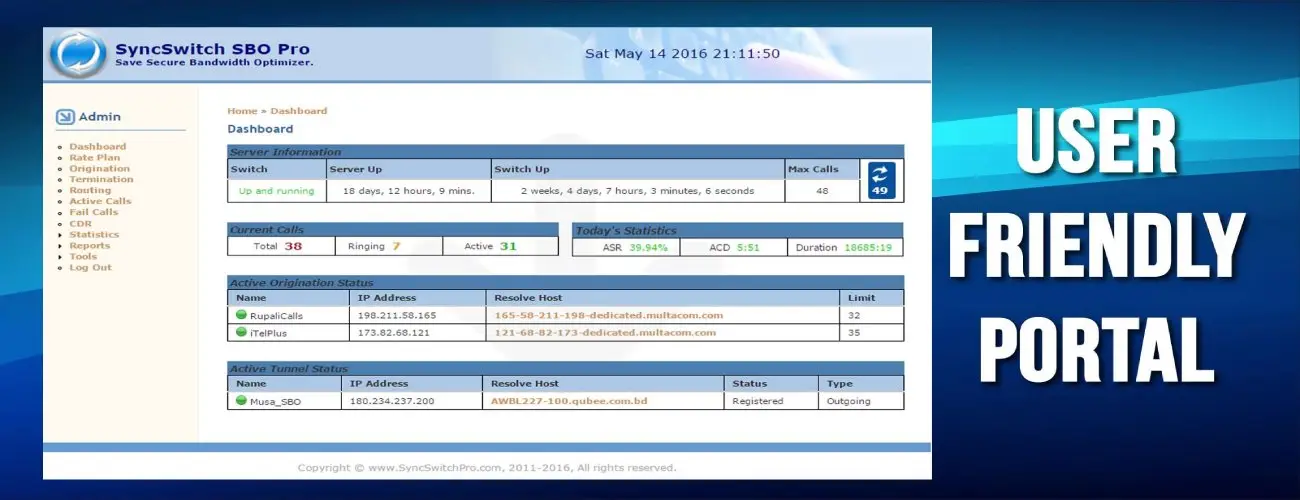Image resolution: width=1300 pixels, height=500 pixels.
Task: Click the iTelPlus origination name
Action: click(x=269, y=333)
